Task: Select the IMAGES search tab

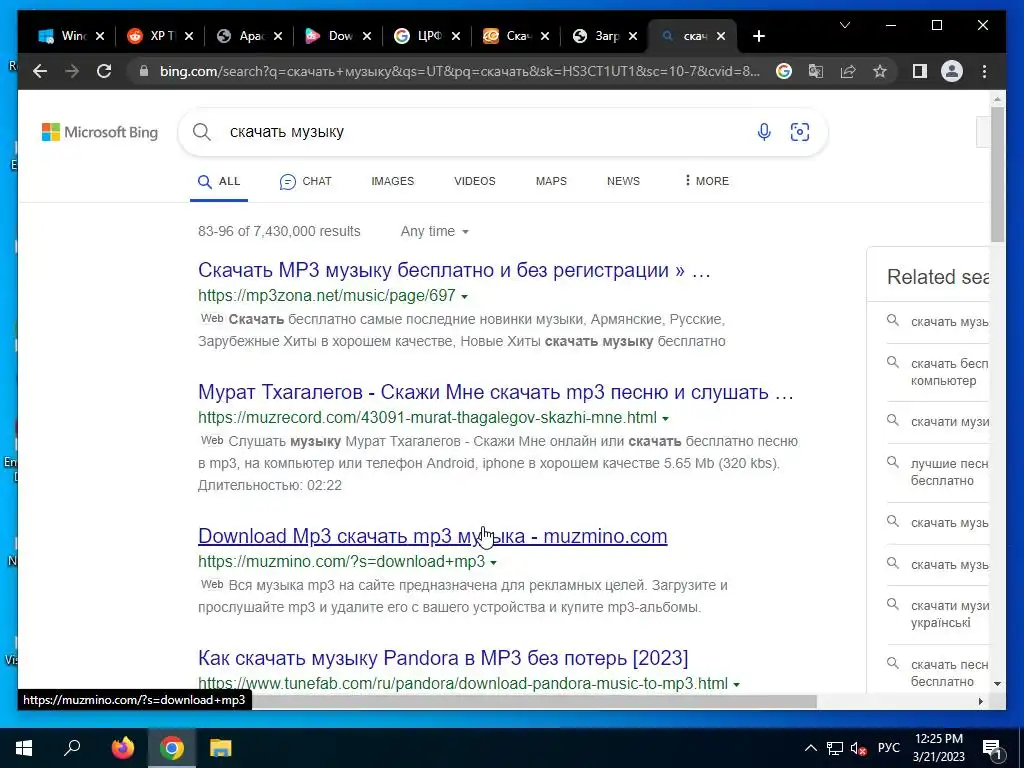Action: [x=392, y=181]
